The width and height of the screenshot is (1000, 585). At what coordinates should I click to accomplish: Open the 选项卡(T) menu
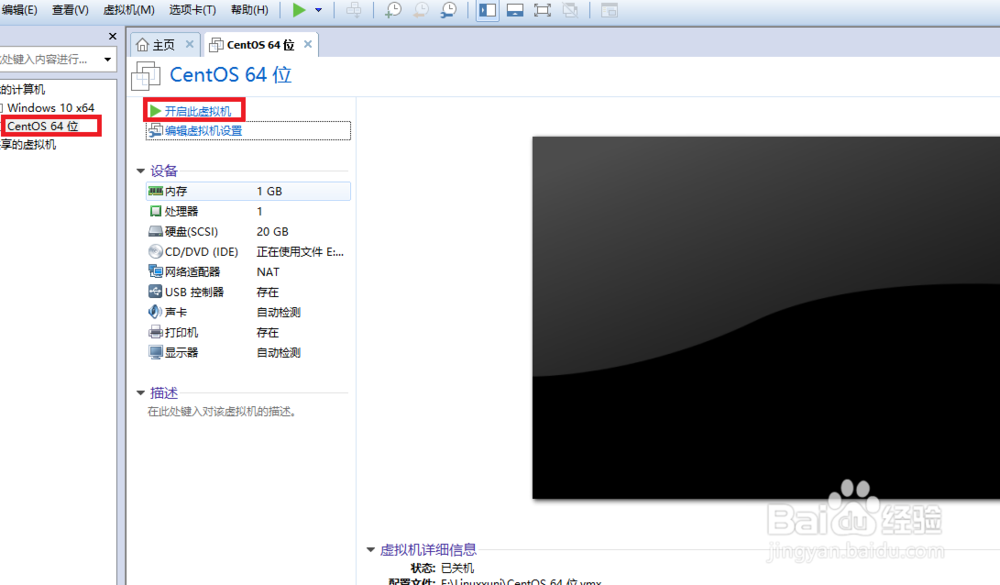[193, 10]
